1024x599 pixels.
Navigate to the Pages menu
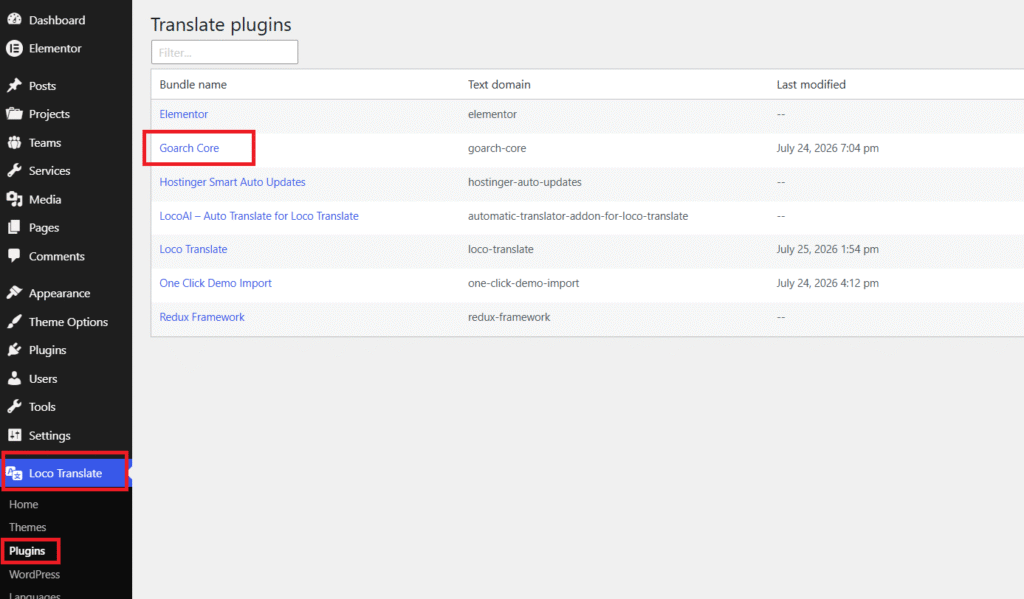[44, 227]
